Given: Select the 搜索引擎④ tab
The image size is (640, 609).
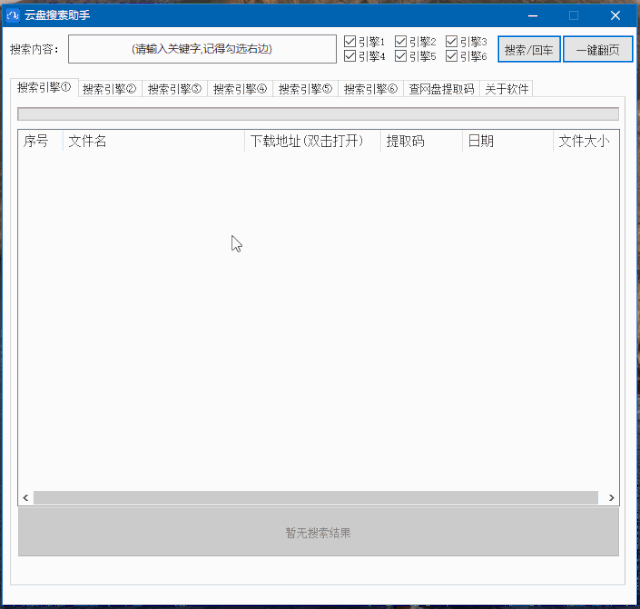Looking at the screenshot, I should pos(240,89).
